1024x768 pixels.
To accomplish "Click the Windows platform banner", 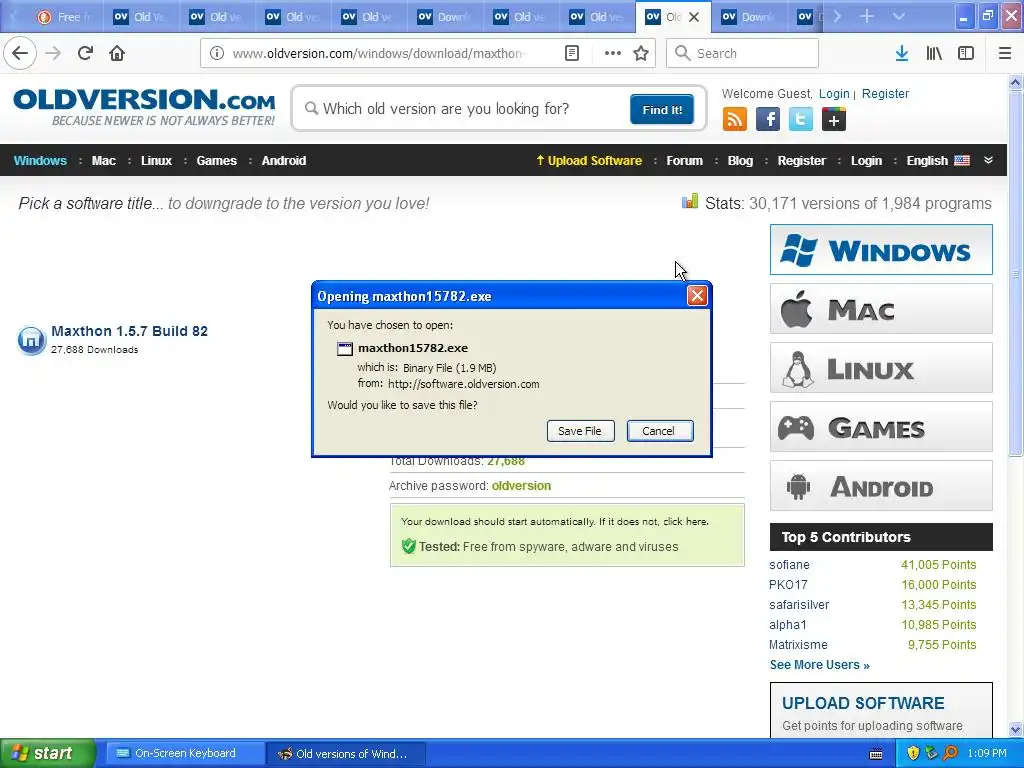I will point(881,249).
